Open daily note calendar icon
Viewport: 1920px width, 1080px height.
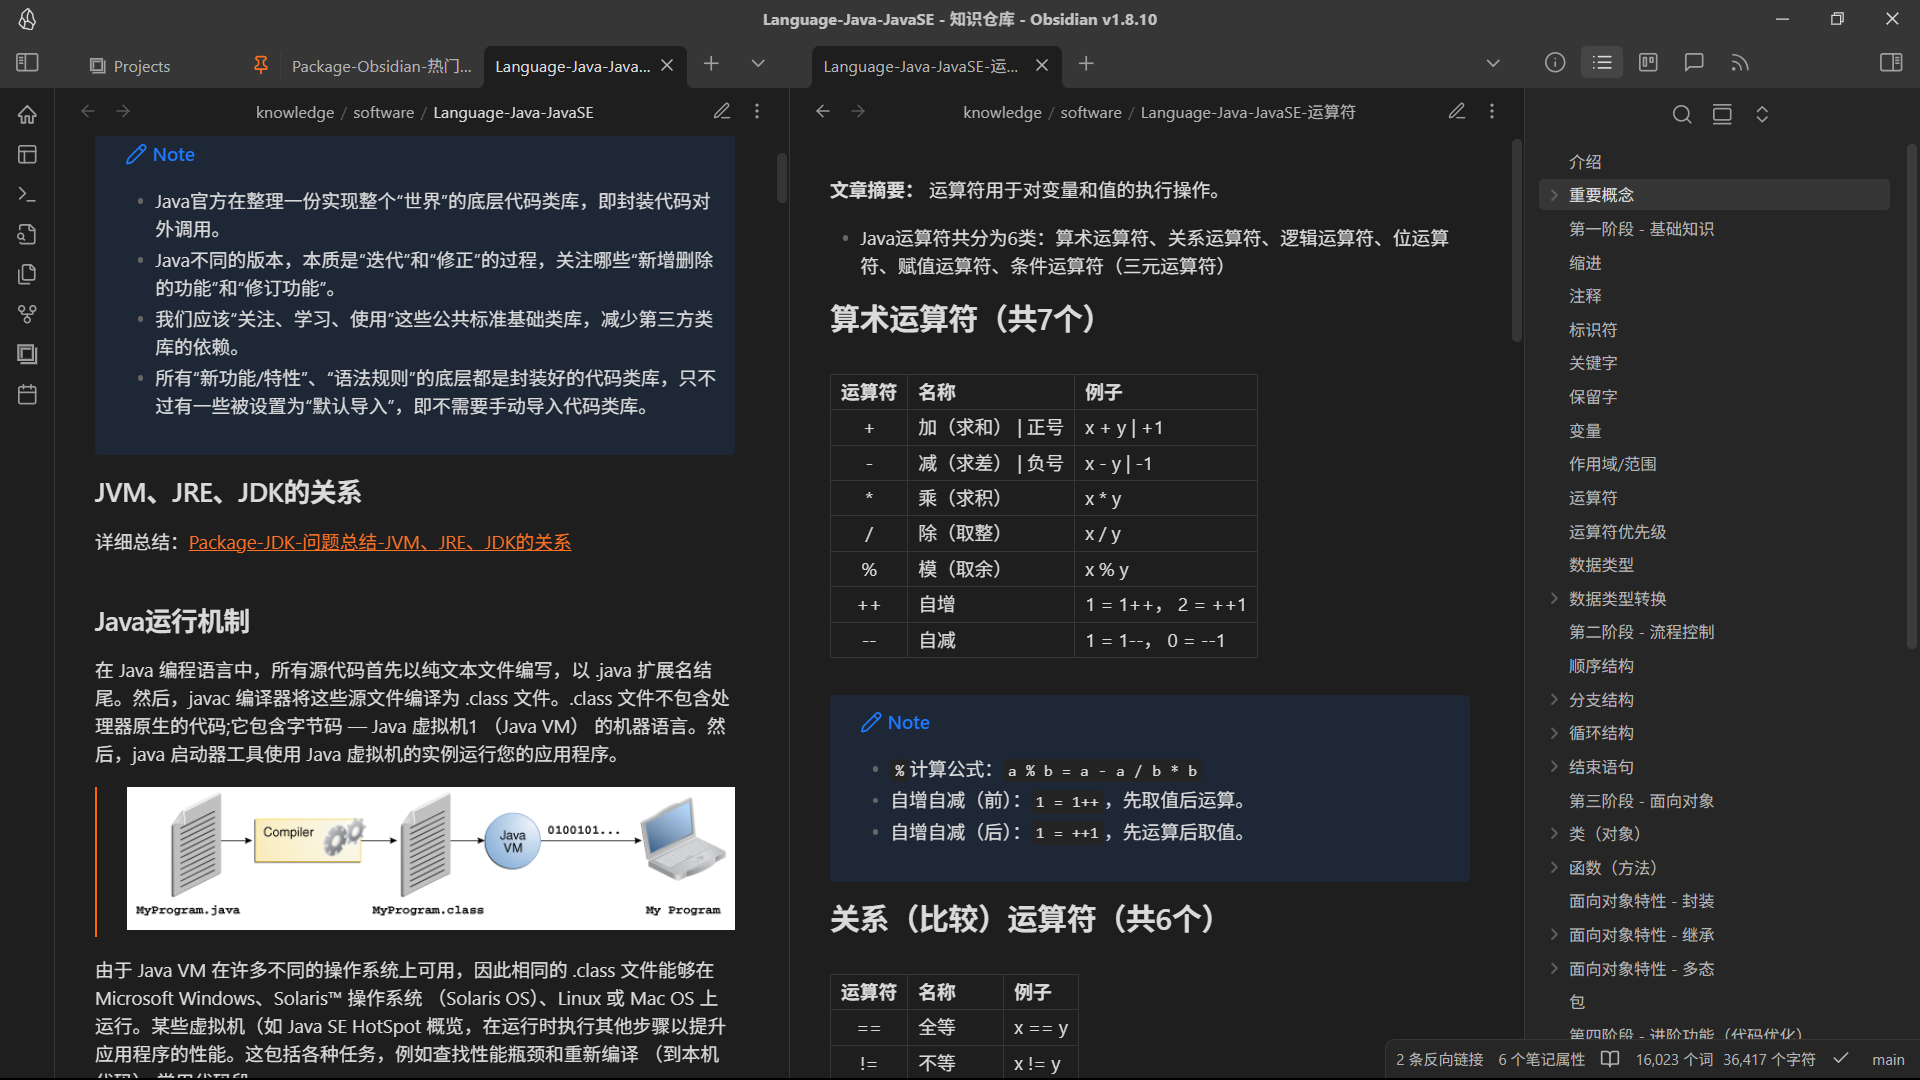click(27, 394)
